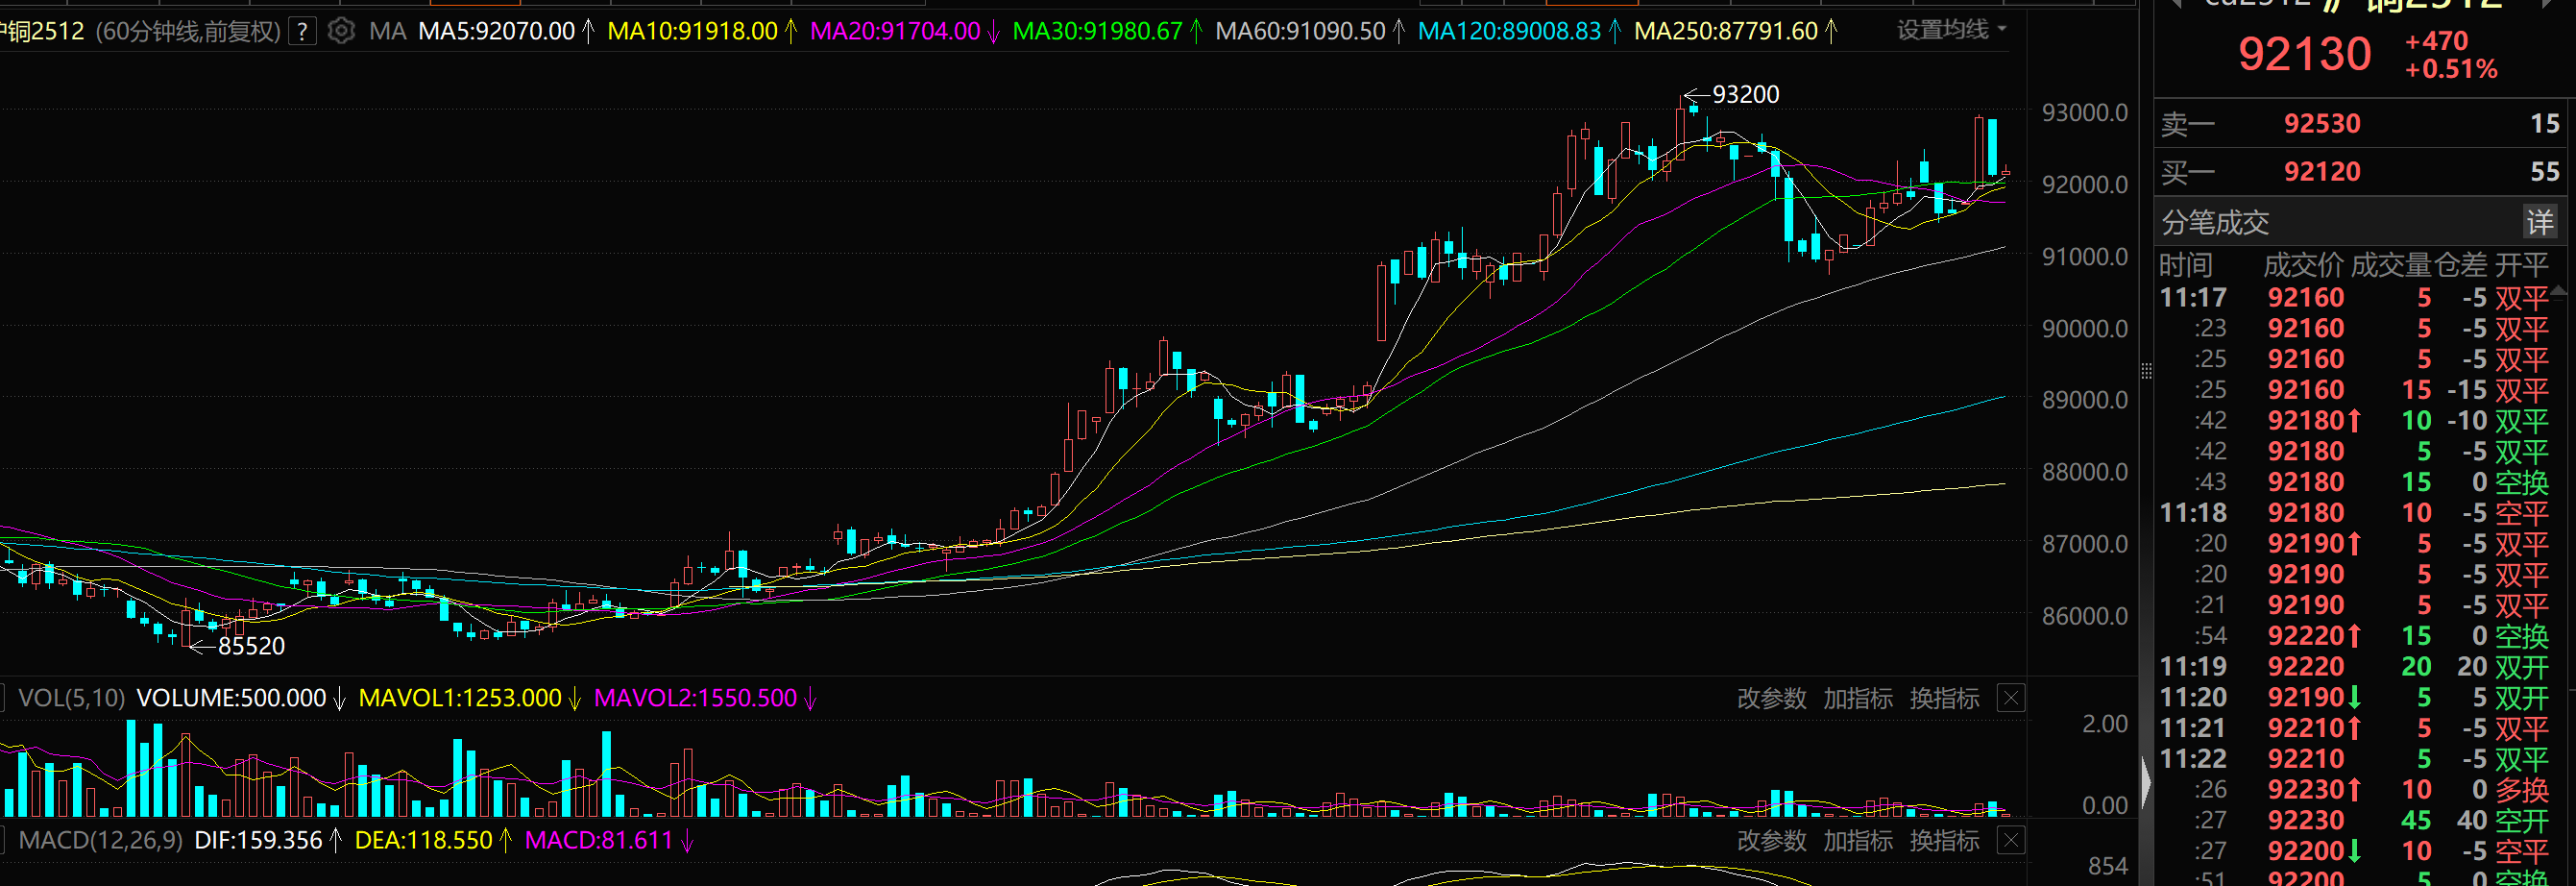Click the MA indicator label
Image resolution: width=2576 pixels, height=886 pixels.
tap(387, 32)
